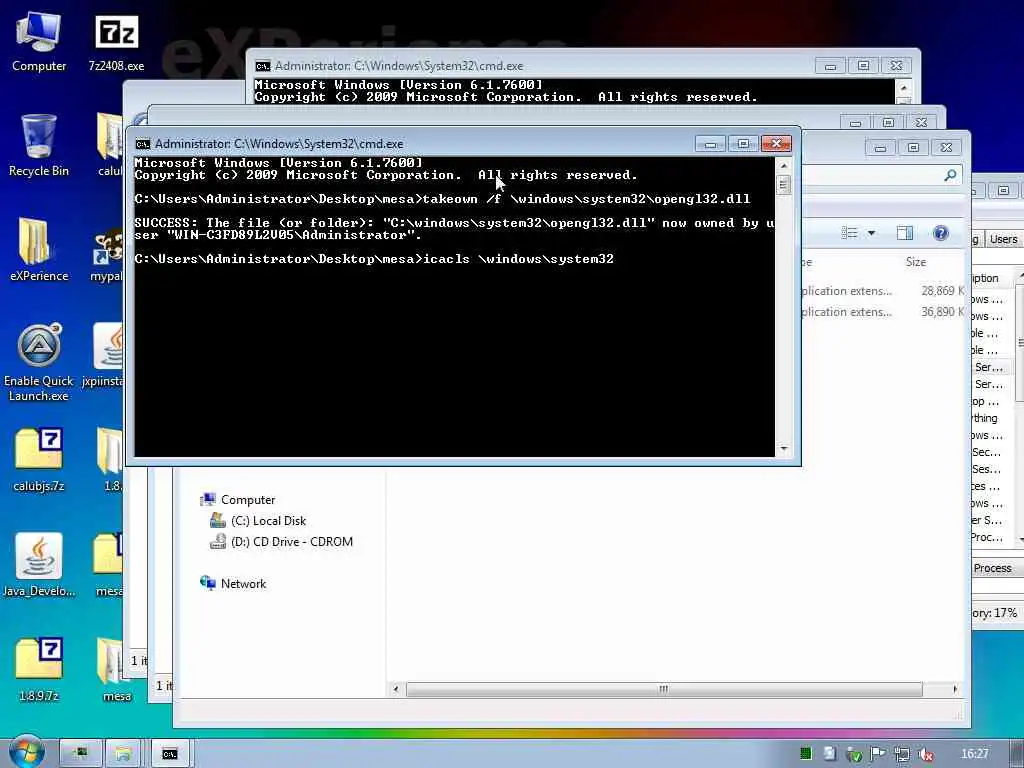Screen dimensions: 1024x768
Task: Click the muted volume tray icon
Action: point(925,754)
